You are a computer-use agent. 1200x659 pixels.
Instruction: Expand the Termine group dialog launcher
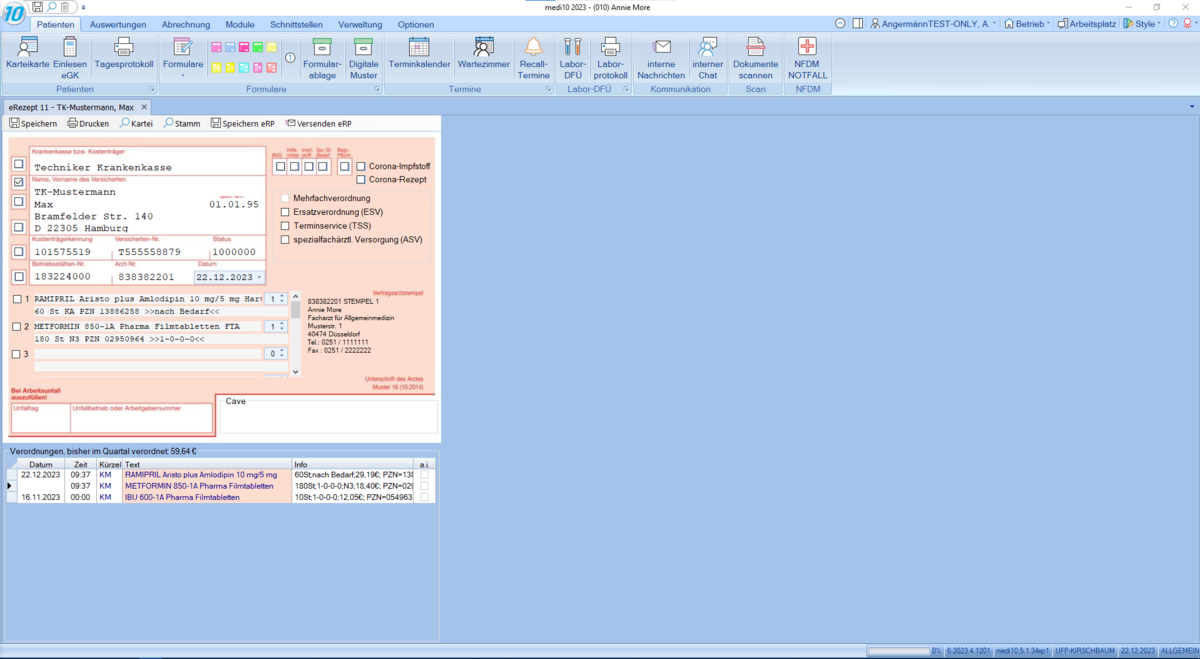[549, 89]
